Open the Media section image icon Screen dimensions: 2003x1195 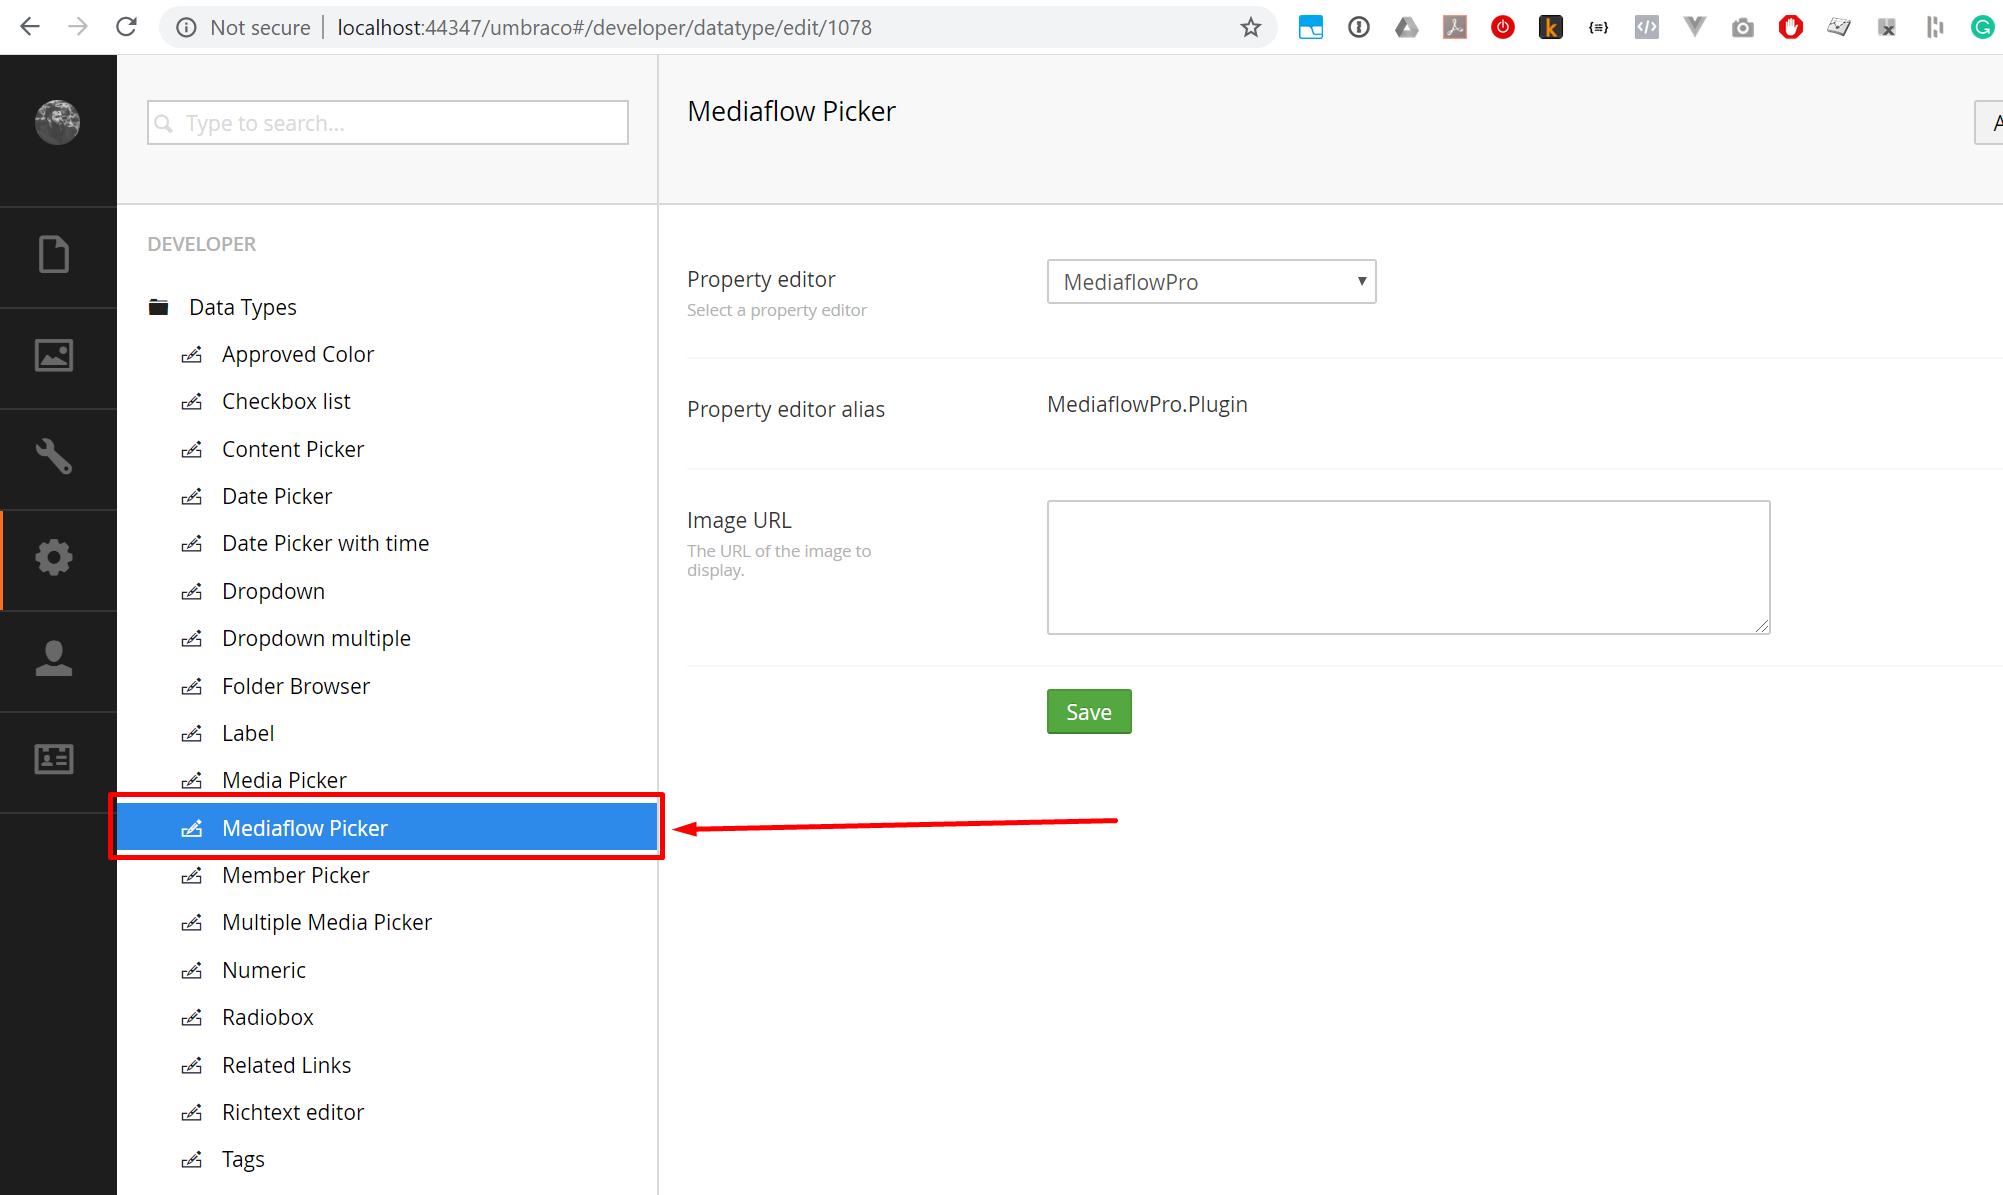(x=54, y=356)
